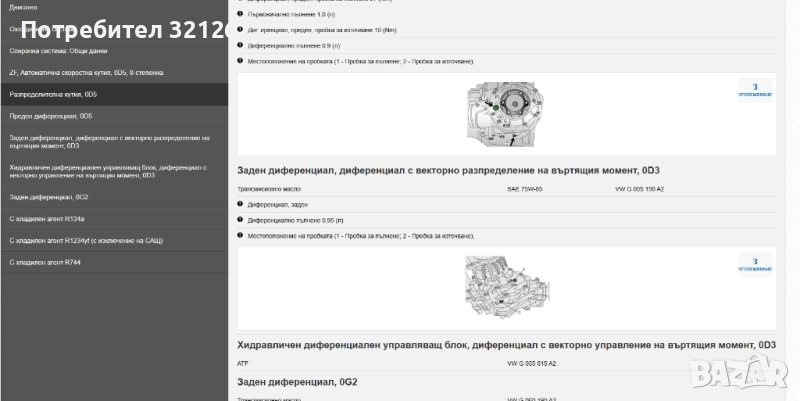Click info icon beside 'Диференциално пълнене 0.9'
Screen dimensions: 800x401
pyautogui.click(x=240, y=45)
